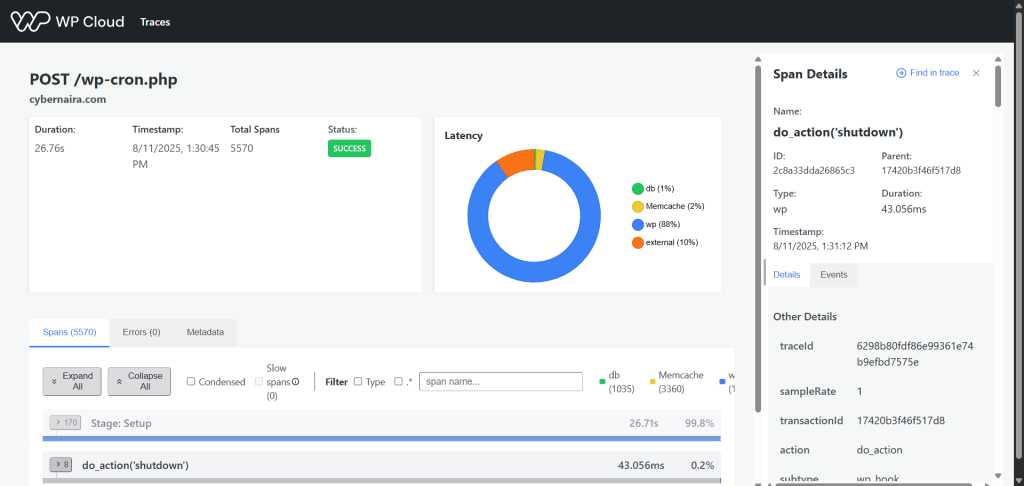Click the POST /wp-cron.php heading
1024x486 pixels.
[104, 79]
